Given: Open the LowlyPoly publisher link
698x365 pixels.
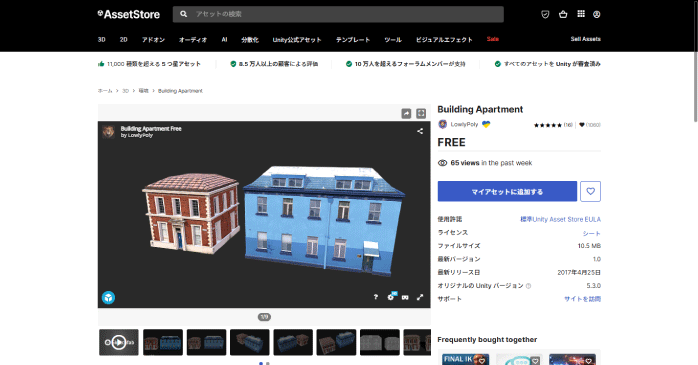Looking at the screenshot, I should [464, 124].
